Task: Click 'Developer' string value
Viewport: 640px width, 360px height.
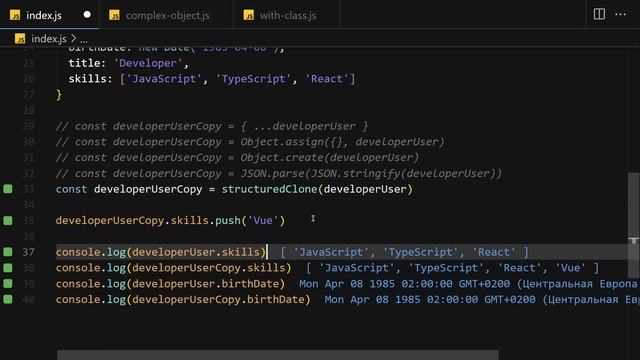Action: click(148, 63)
